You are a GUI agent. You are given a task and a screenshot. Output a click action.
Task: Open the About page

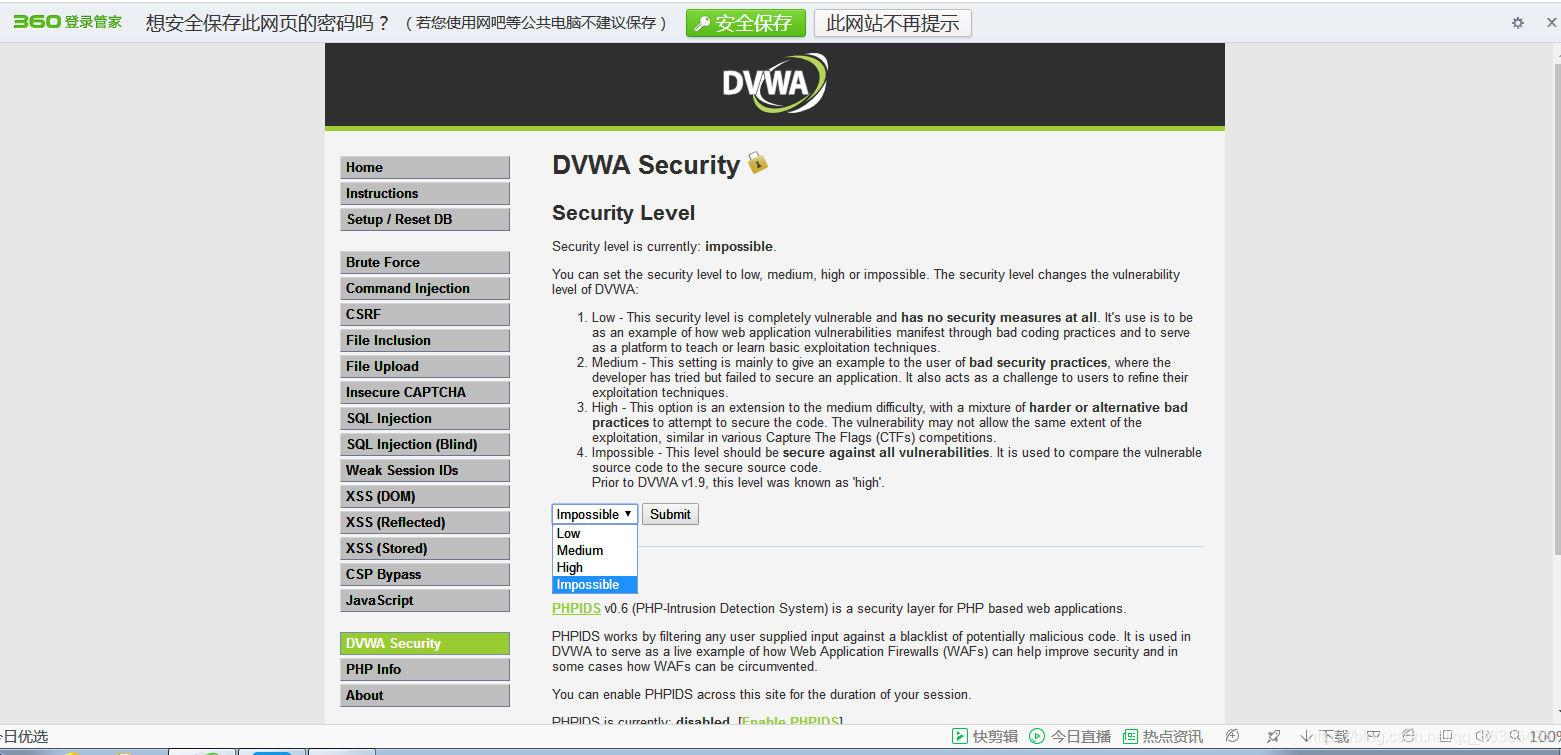point(425,695)
